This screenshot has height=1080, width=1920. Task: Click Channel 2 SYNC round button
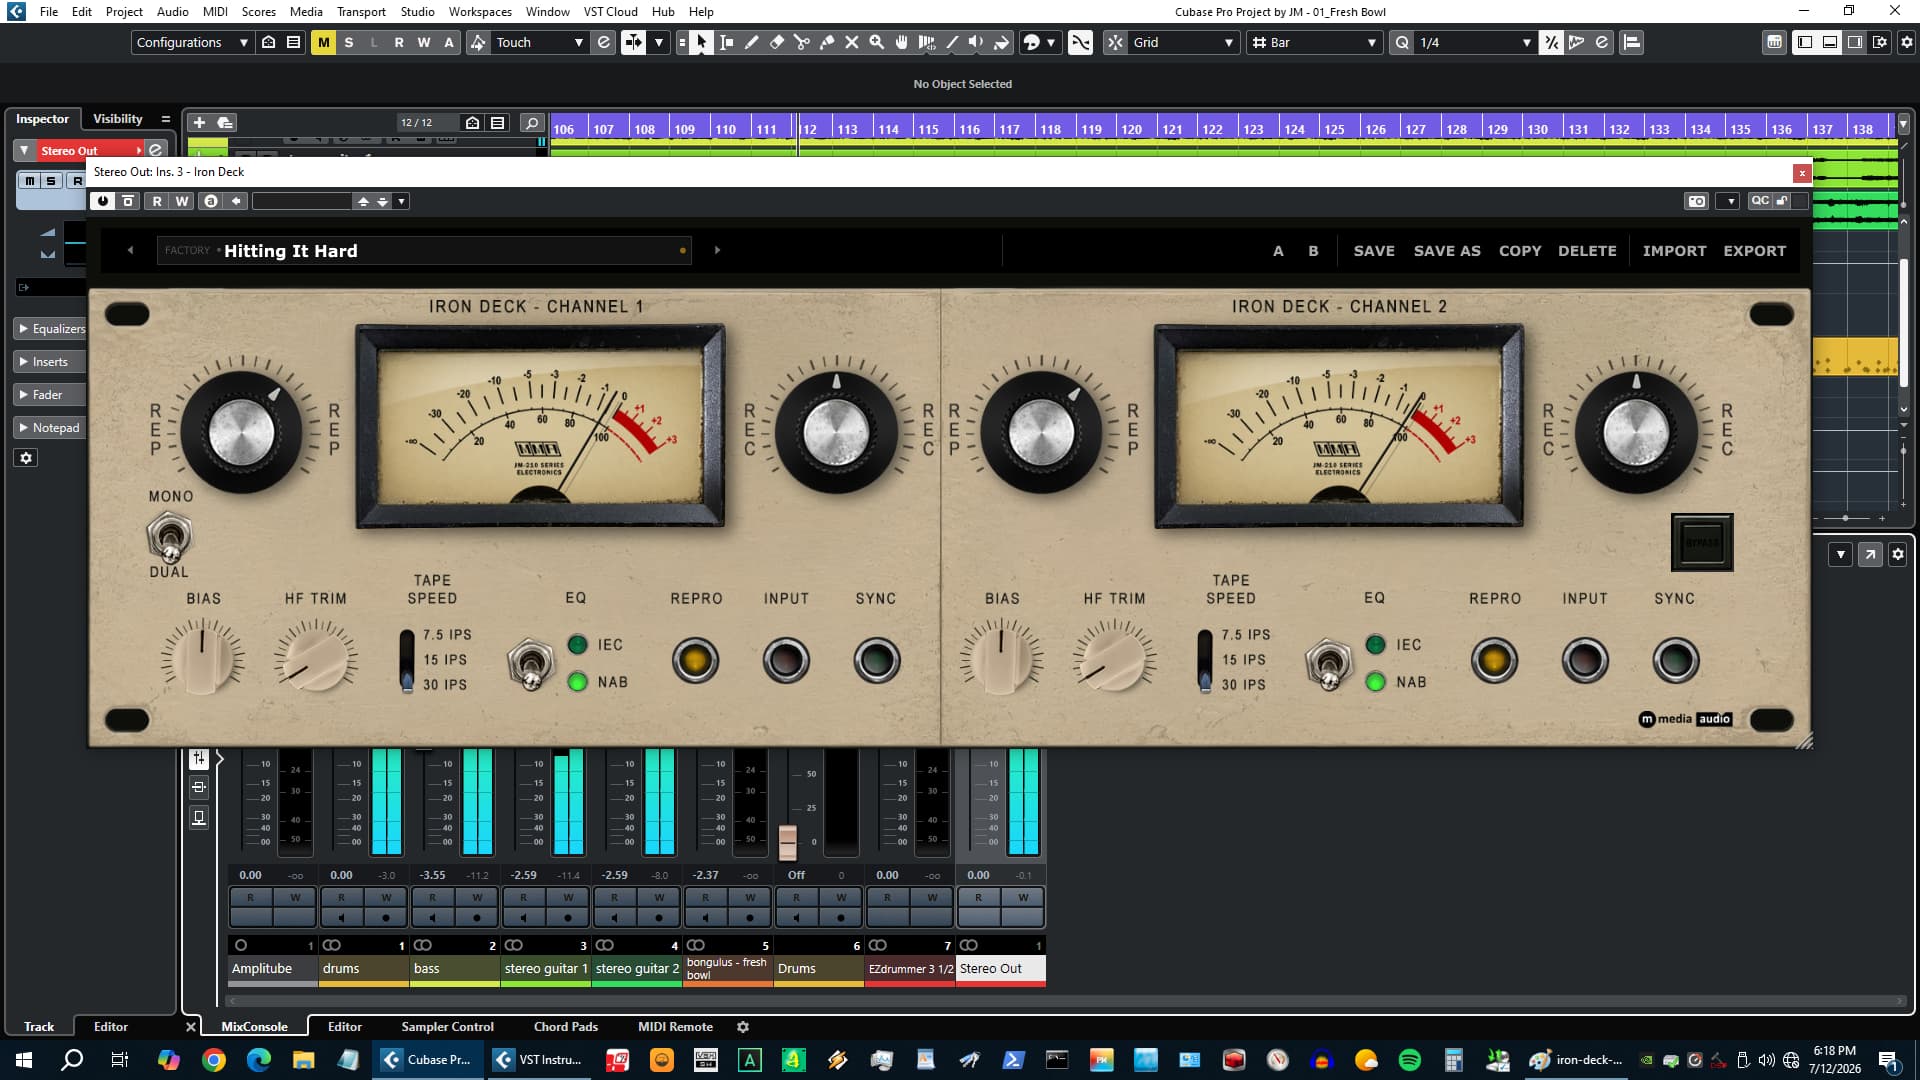(x=1676, y=660)
